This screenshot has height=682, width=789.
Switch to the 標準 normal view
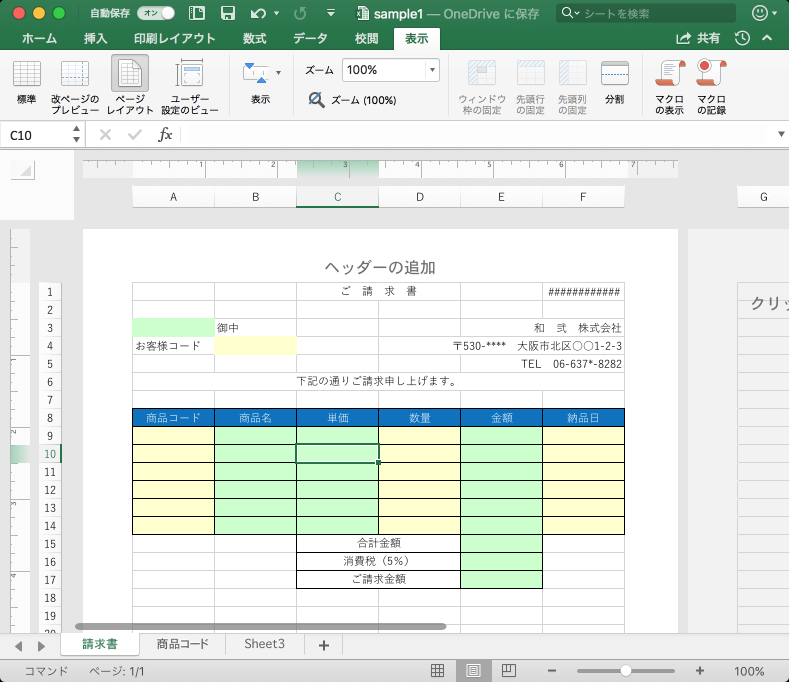[27, 82]
